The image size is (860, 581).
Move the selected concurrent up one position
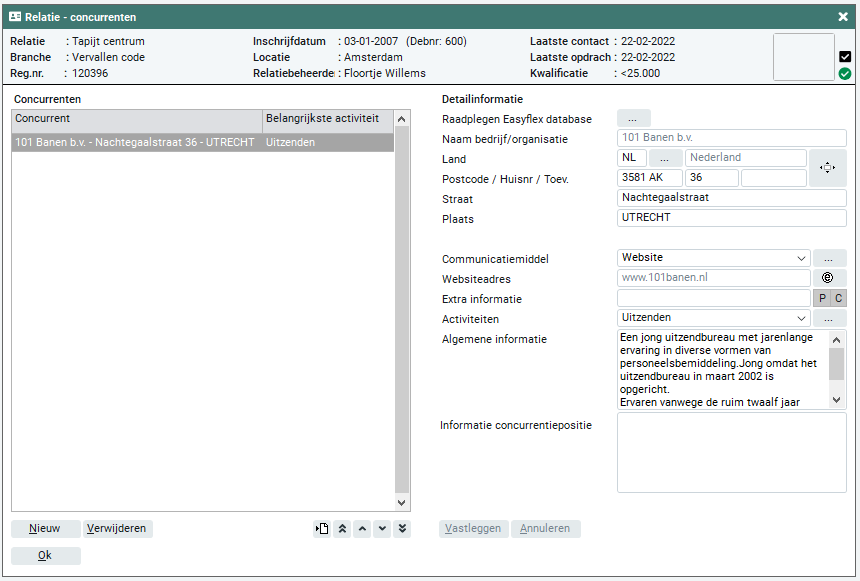(362, 529)
